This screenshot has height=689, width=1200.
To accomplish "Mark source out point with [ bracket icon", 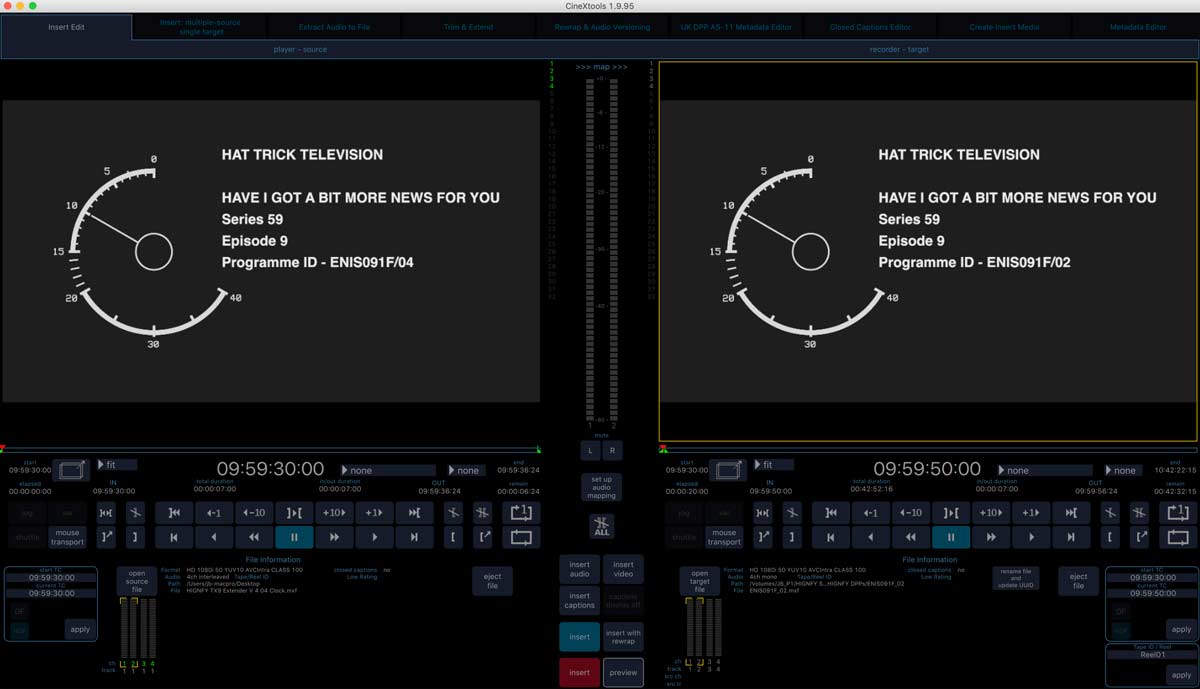I will pyautogui.click(x=454, y=537).
